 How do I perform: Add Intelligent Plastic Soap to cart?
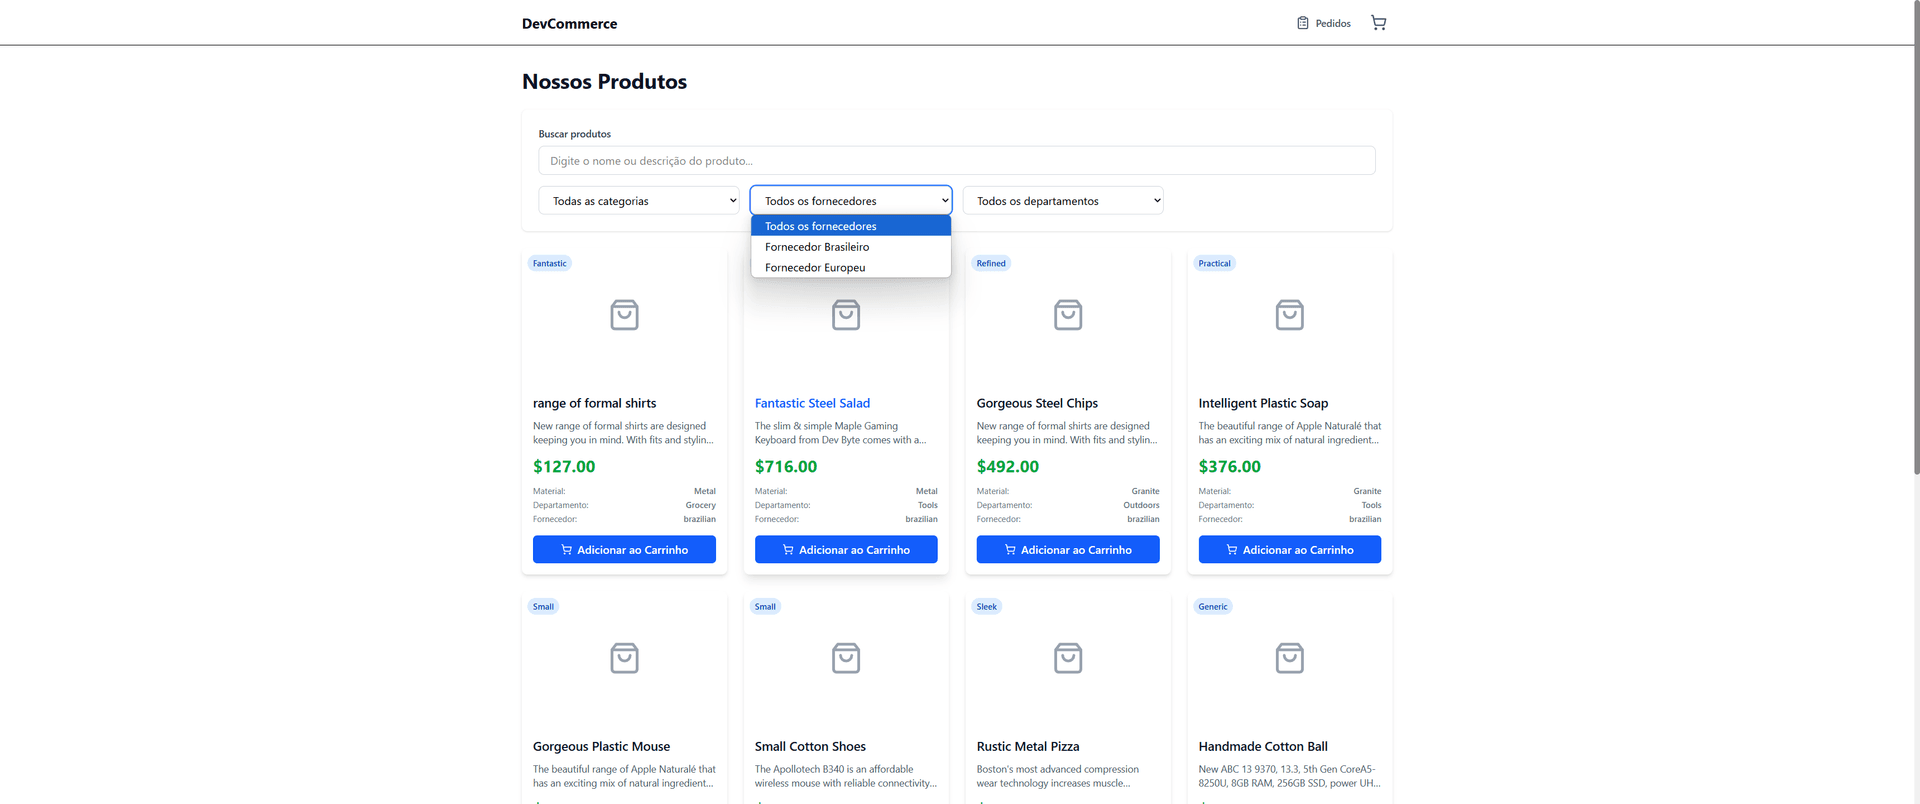tap(1290, 550)
